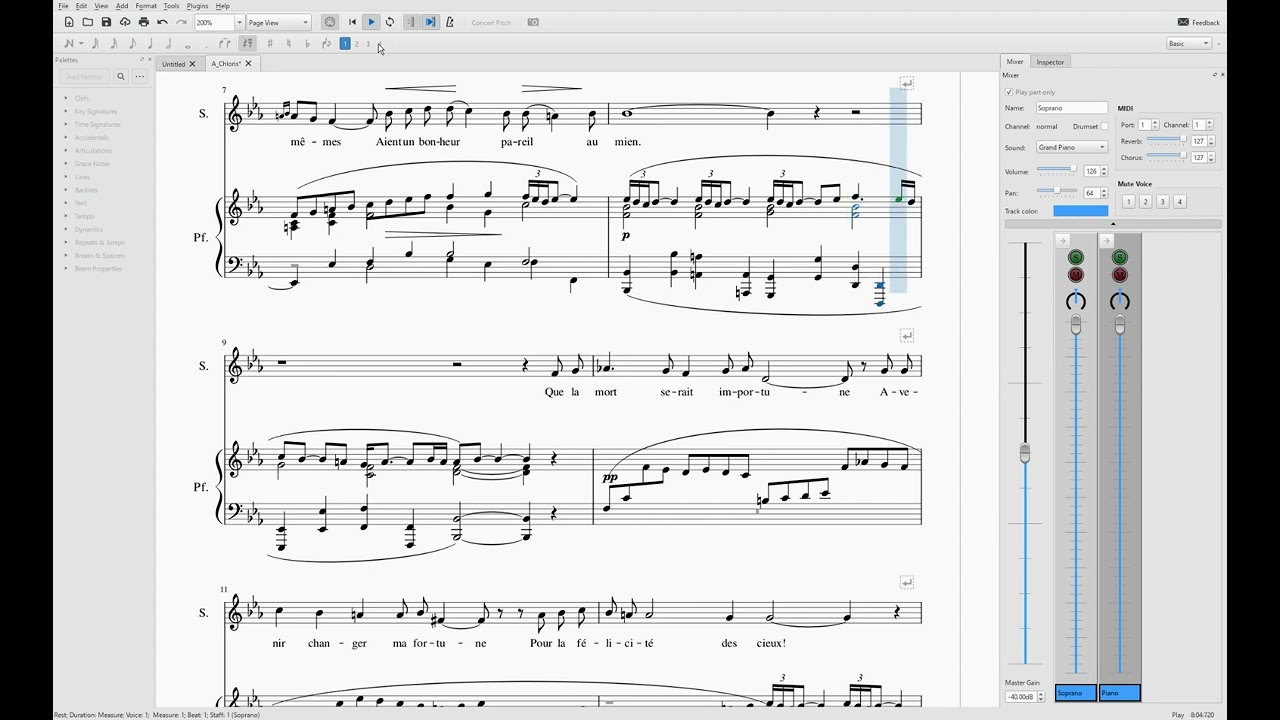The image size is (1280, 720).
Task: Click the Volume slider in Mixer
Action: (1057, 171)
